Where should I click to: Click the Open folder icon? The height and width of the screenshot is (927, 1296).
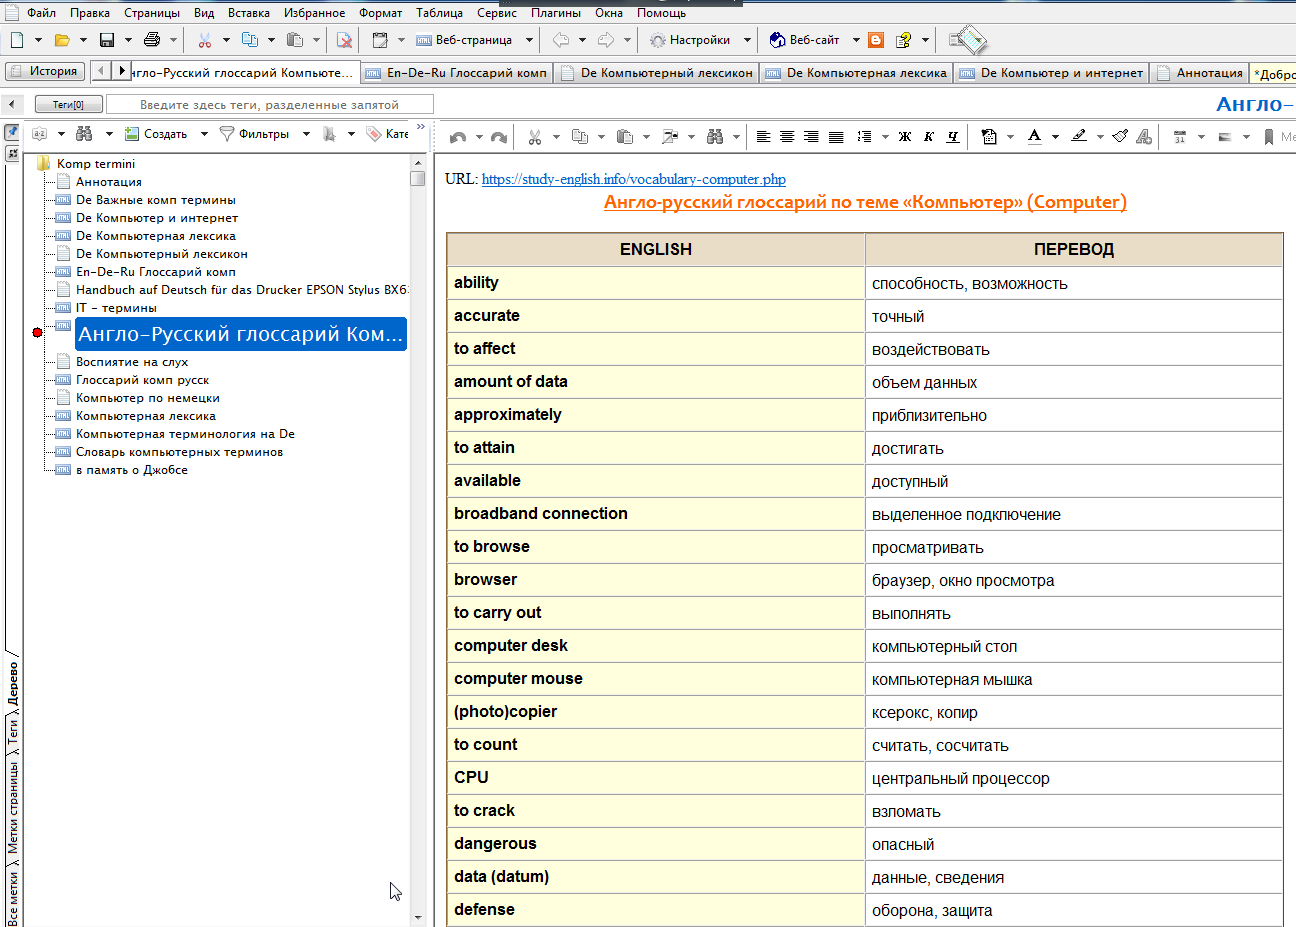[x=62, y=40]
